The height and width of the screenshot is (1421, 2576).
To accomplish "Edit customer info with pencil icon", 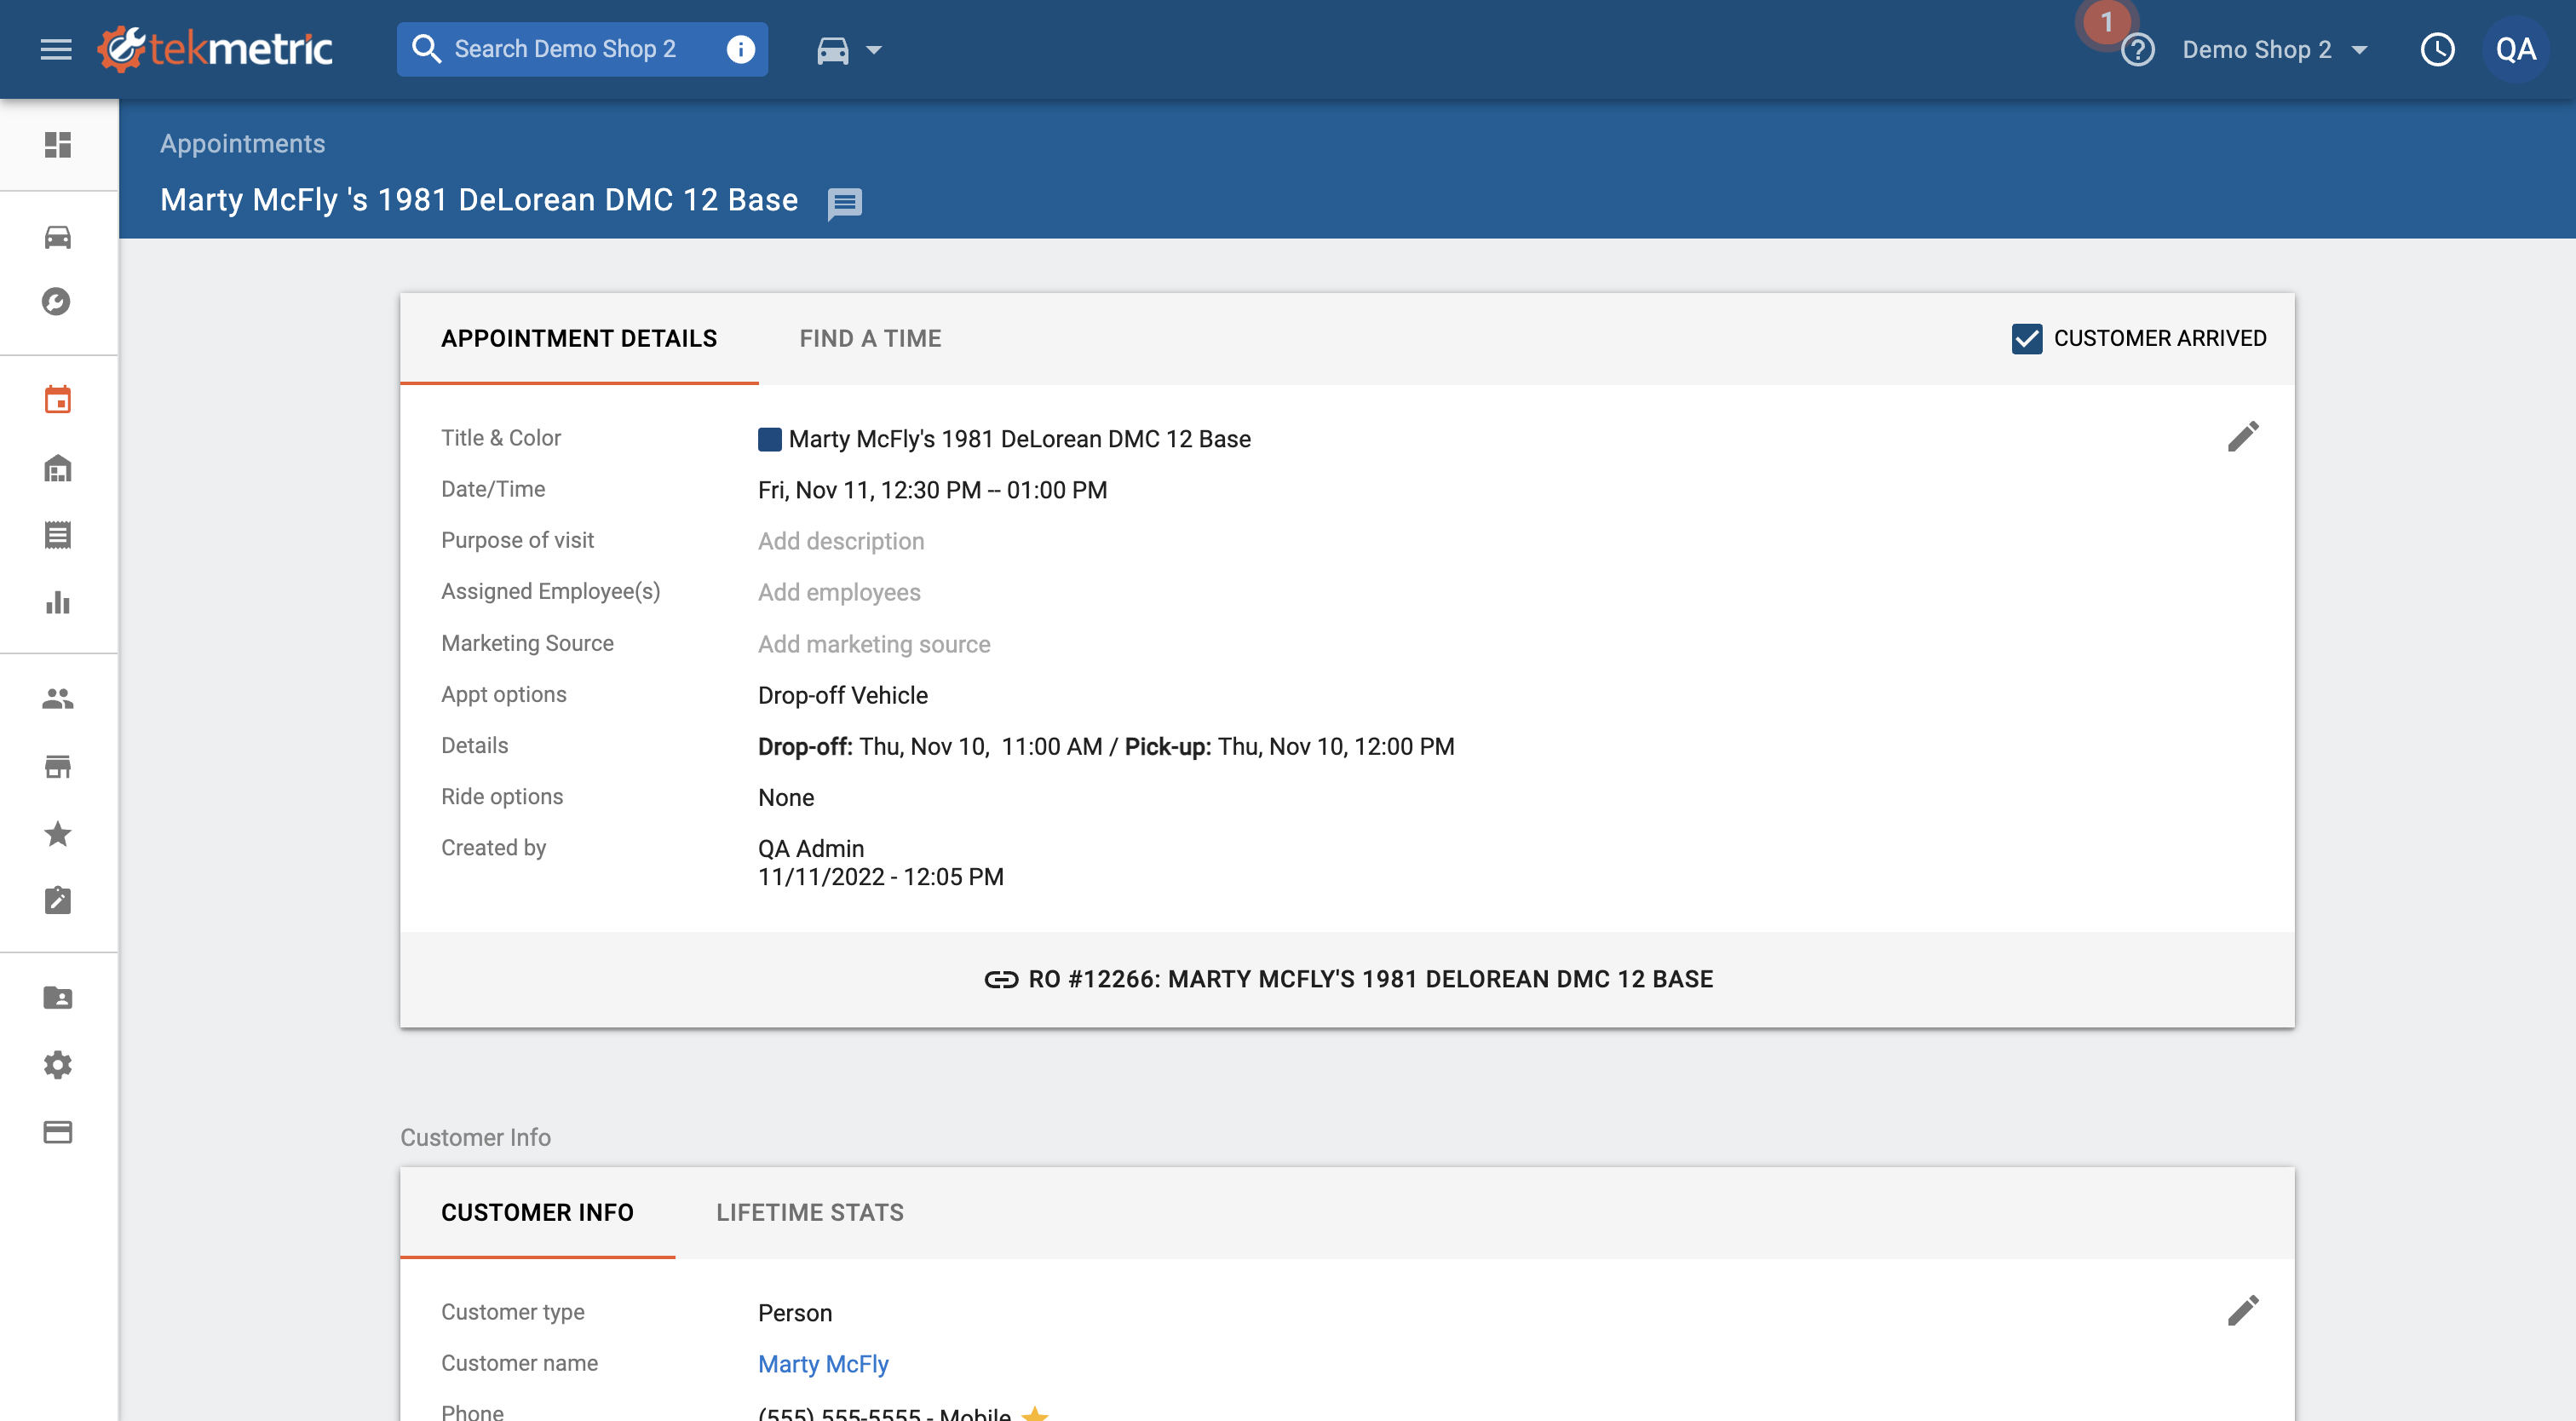I will (x=2242, y=1310).
